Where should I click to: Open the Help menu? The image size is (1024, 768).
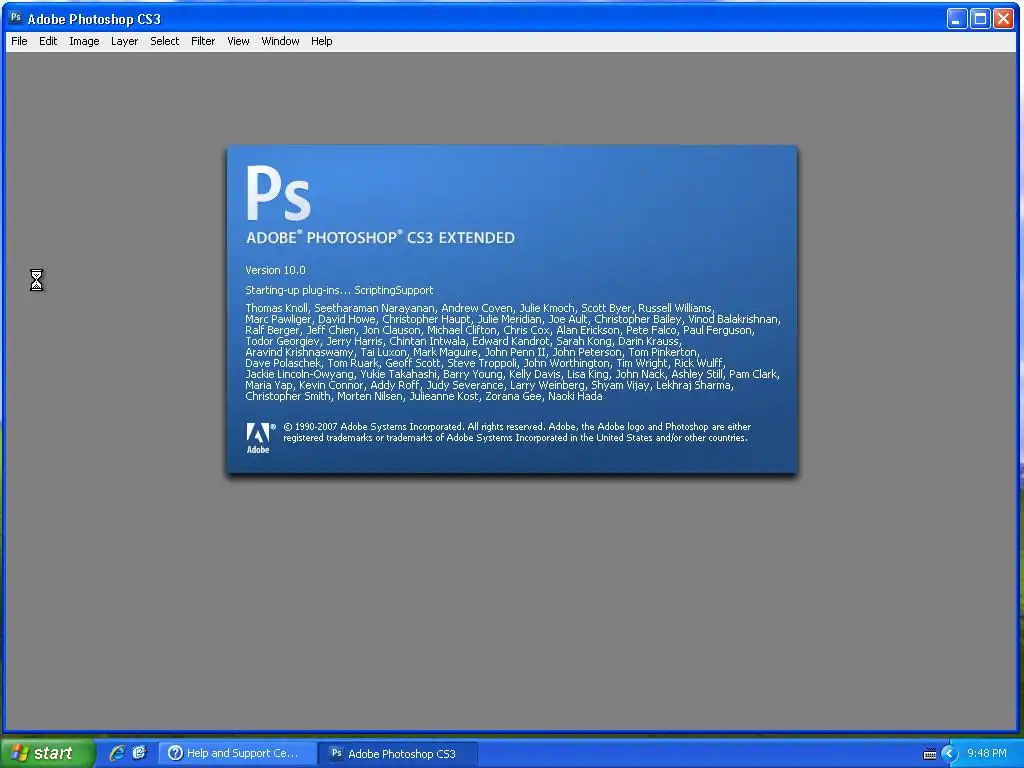pyautogui.click(x=321, y=41)
